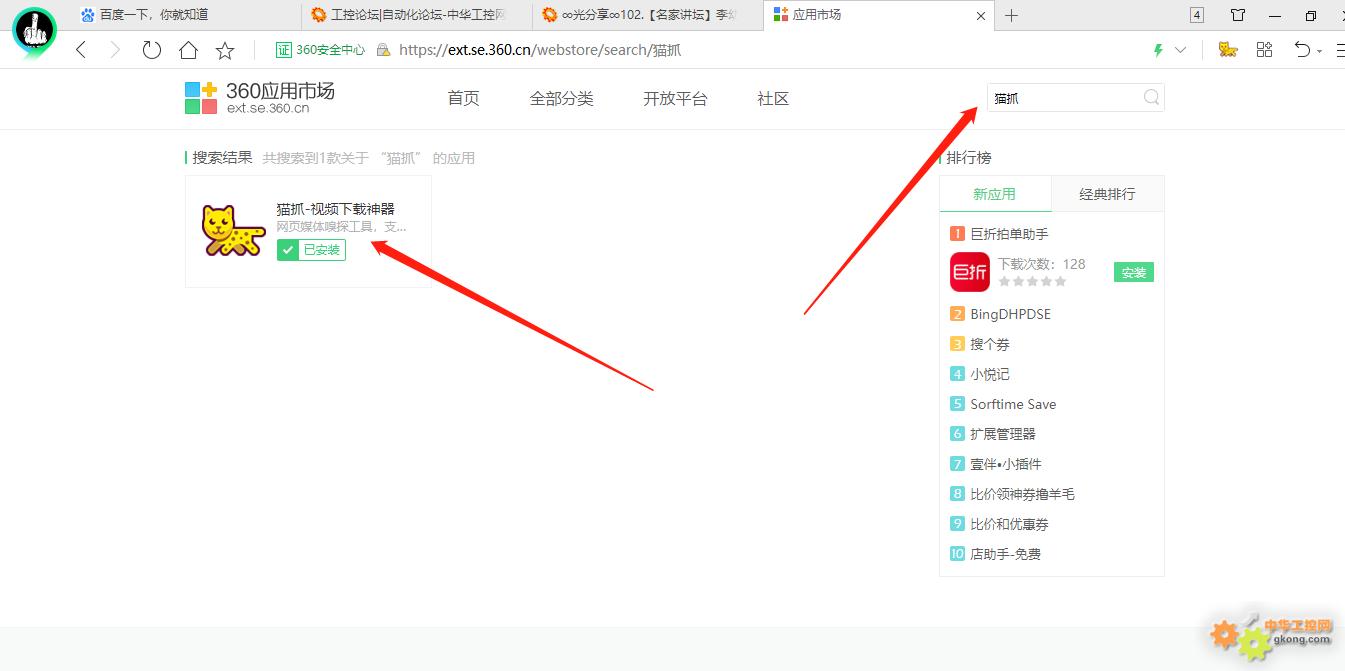Click the 下载次数：128 text
Screen dimensions: 1345x671
pyautogui.click(x=1041, y=264)
